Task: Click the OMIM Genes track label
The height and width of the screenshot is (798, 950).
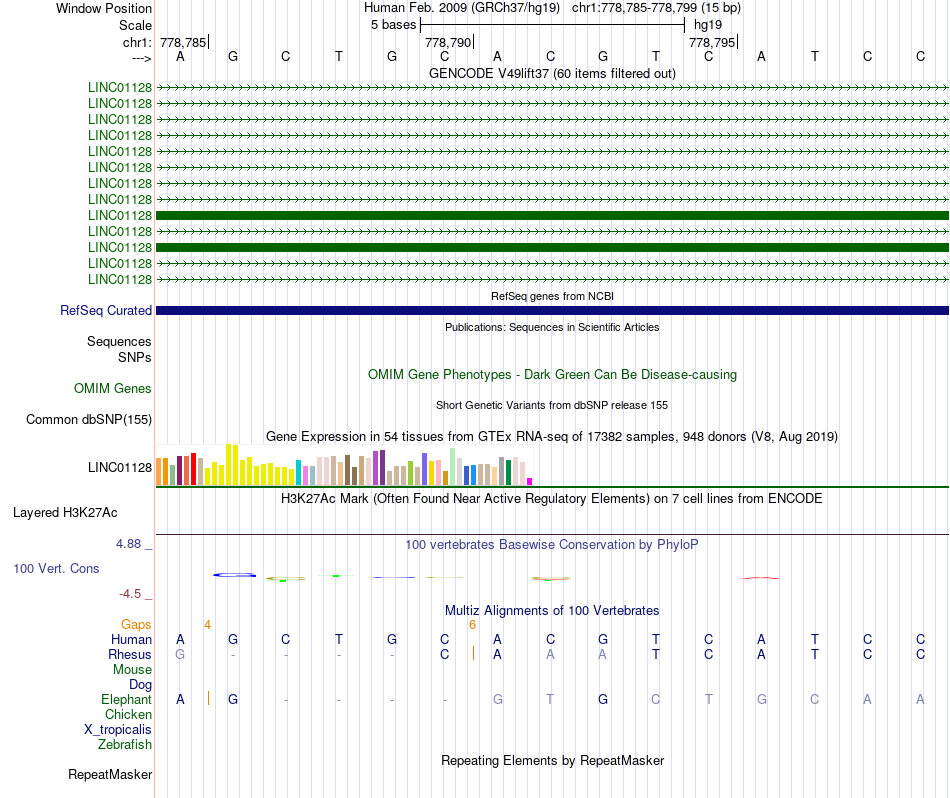Action: (x=113, y=388)
